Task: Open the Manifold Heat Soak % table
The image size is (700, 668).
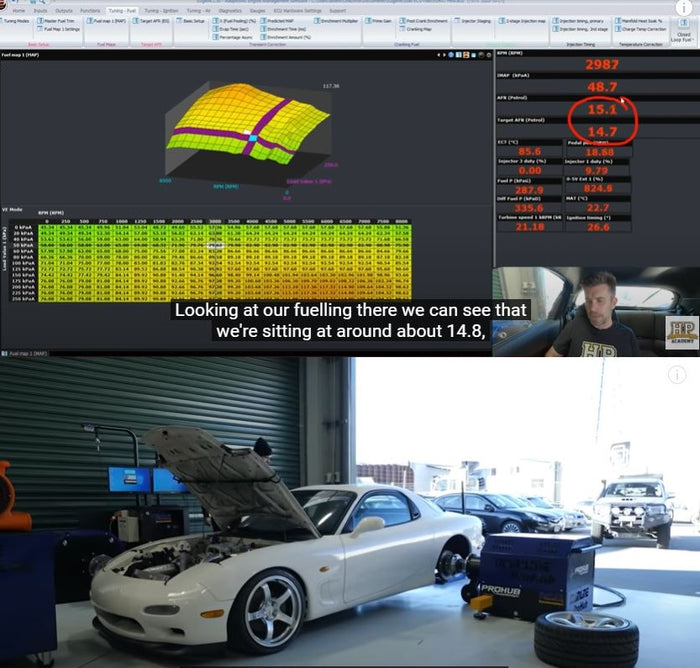Action: point(638,21)
